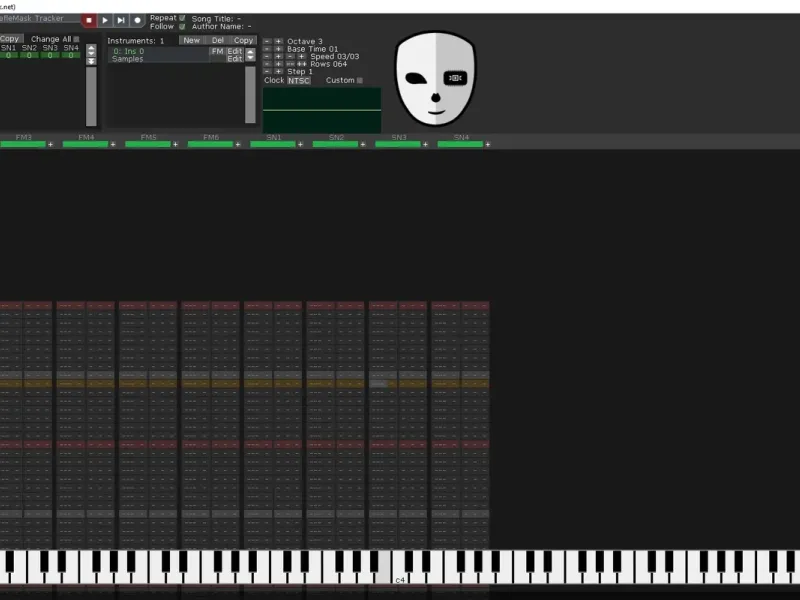The image size is (800, 600).
Task: Edit instrument 0: Ins 0
Action: point(235,52)
